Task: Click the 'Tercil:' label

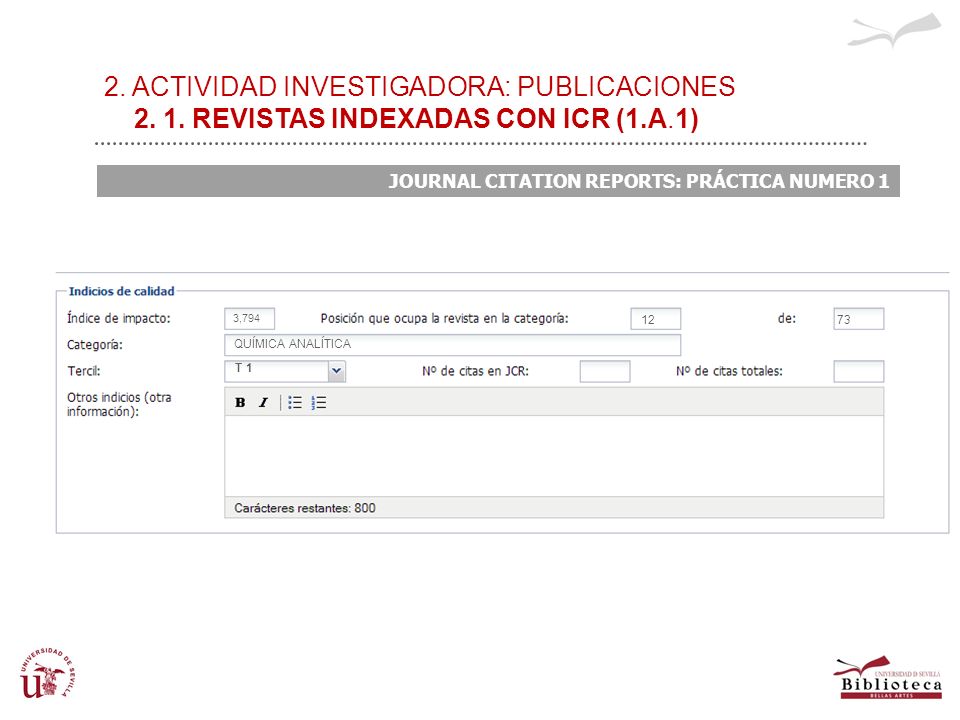Action: click(x=84, y=371)
